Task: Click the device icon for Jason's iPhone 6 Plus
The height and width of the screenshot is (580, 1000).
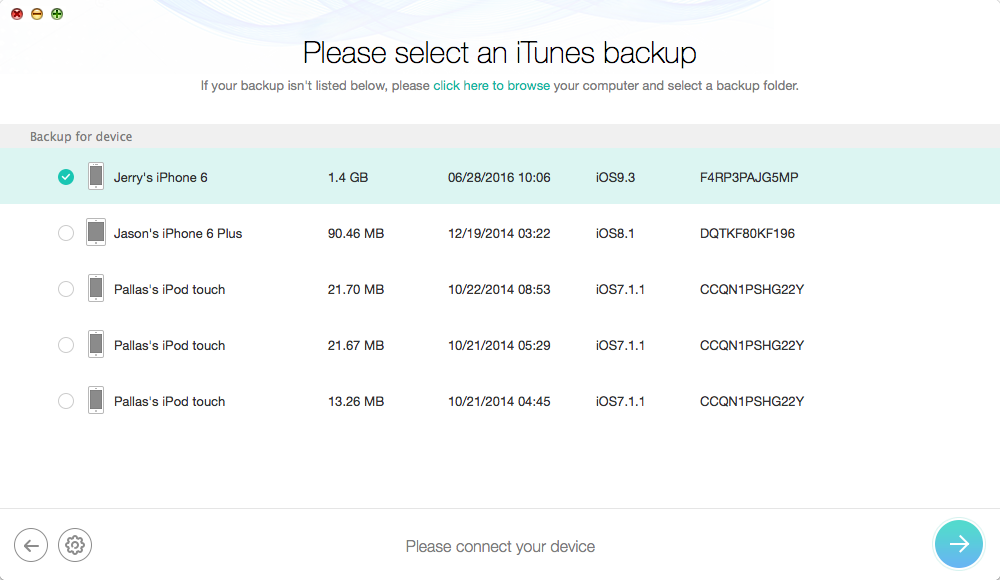Action: 96,232
